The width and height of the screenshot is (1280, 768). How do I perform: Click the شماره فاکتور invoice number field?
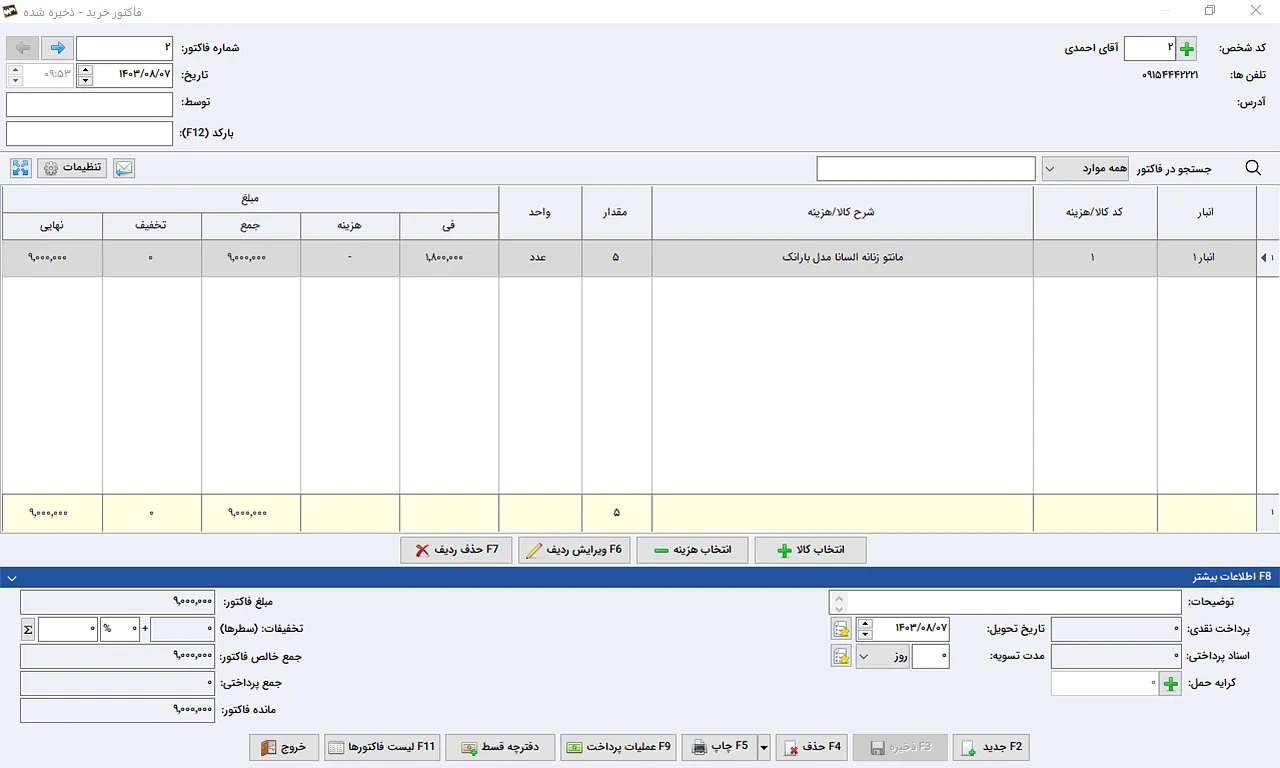point(125,48)
